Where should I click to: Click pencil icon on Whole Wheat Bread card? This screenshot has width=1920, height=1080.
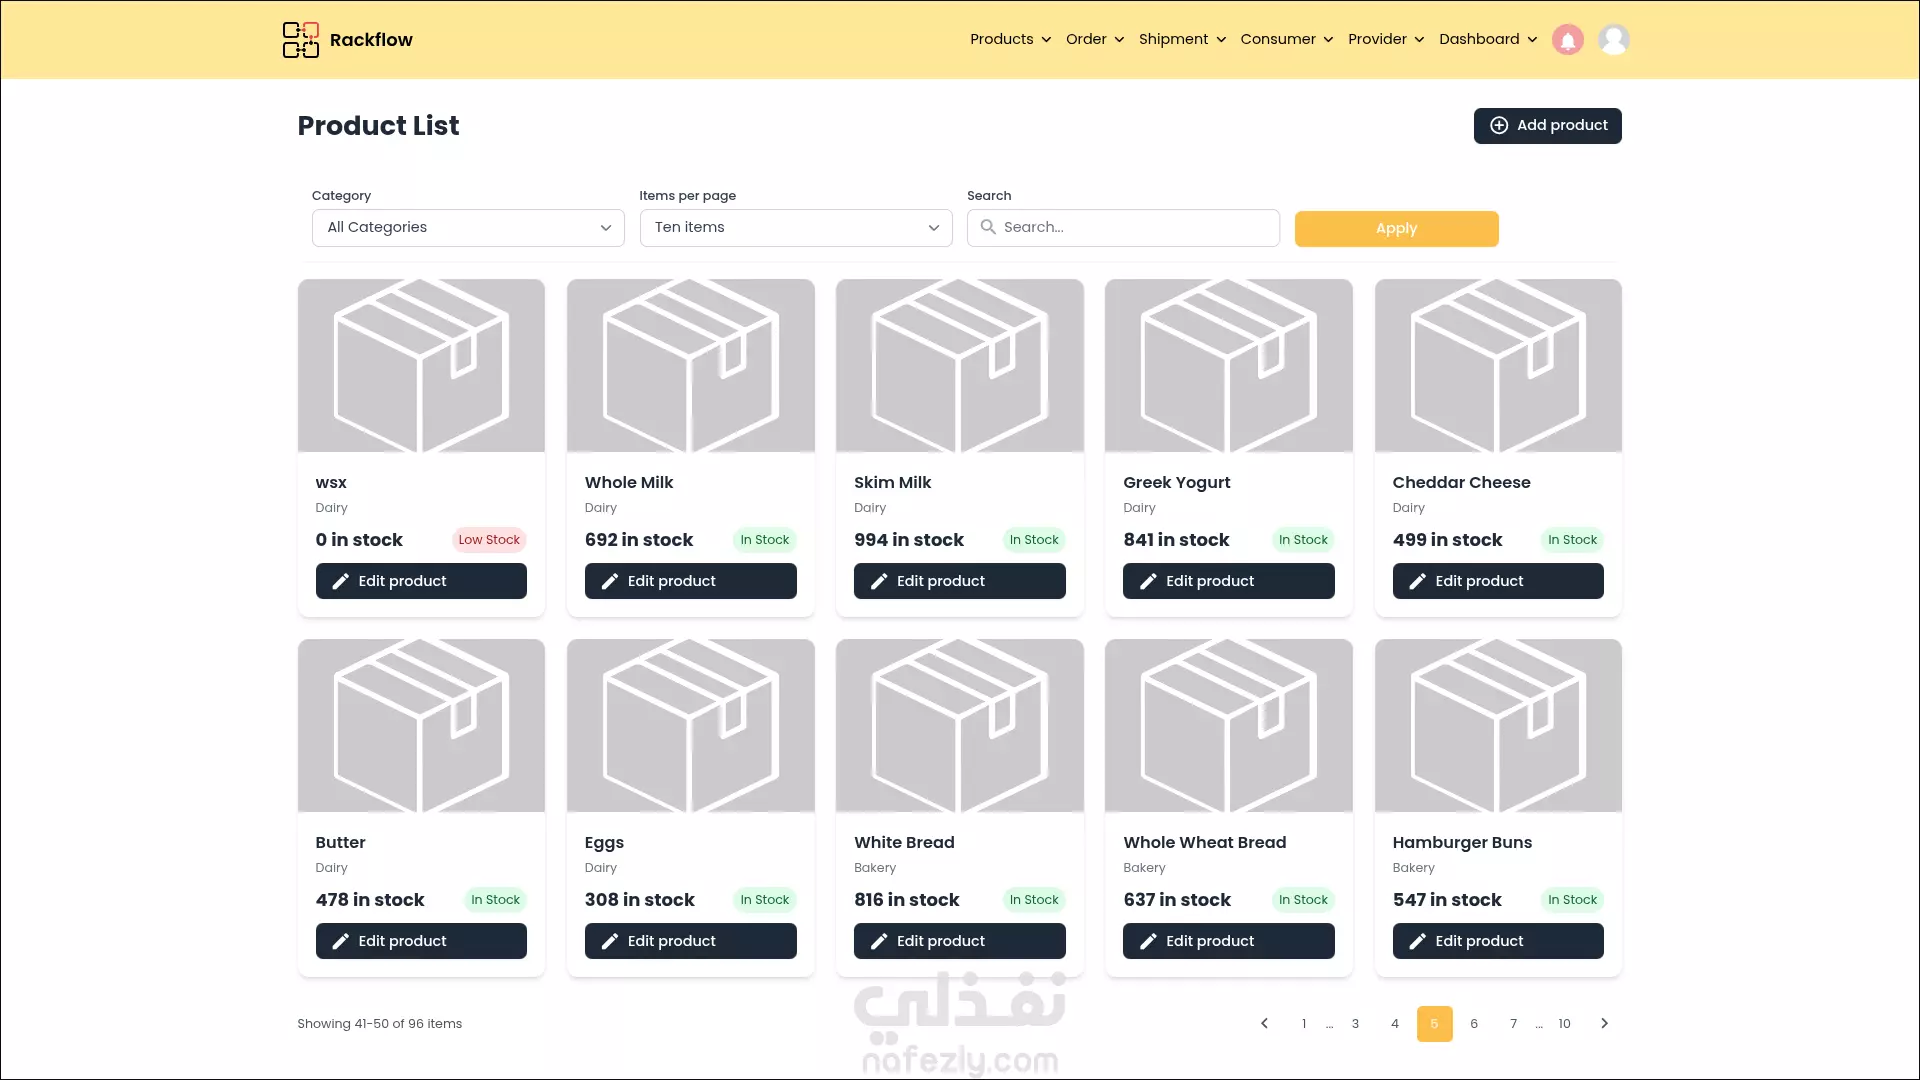(1147, 941)
